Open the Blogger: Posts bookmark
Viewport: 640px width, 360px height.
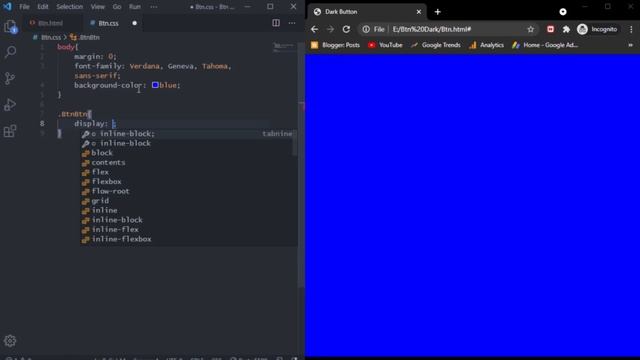click(x=335, y=45)
